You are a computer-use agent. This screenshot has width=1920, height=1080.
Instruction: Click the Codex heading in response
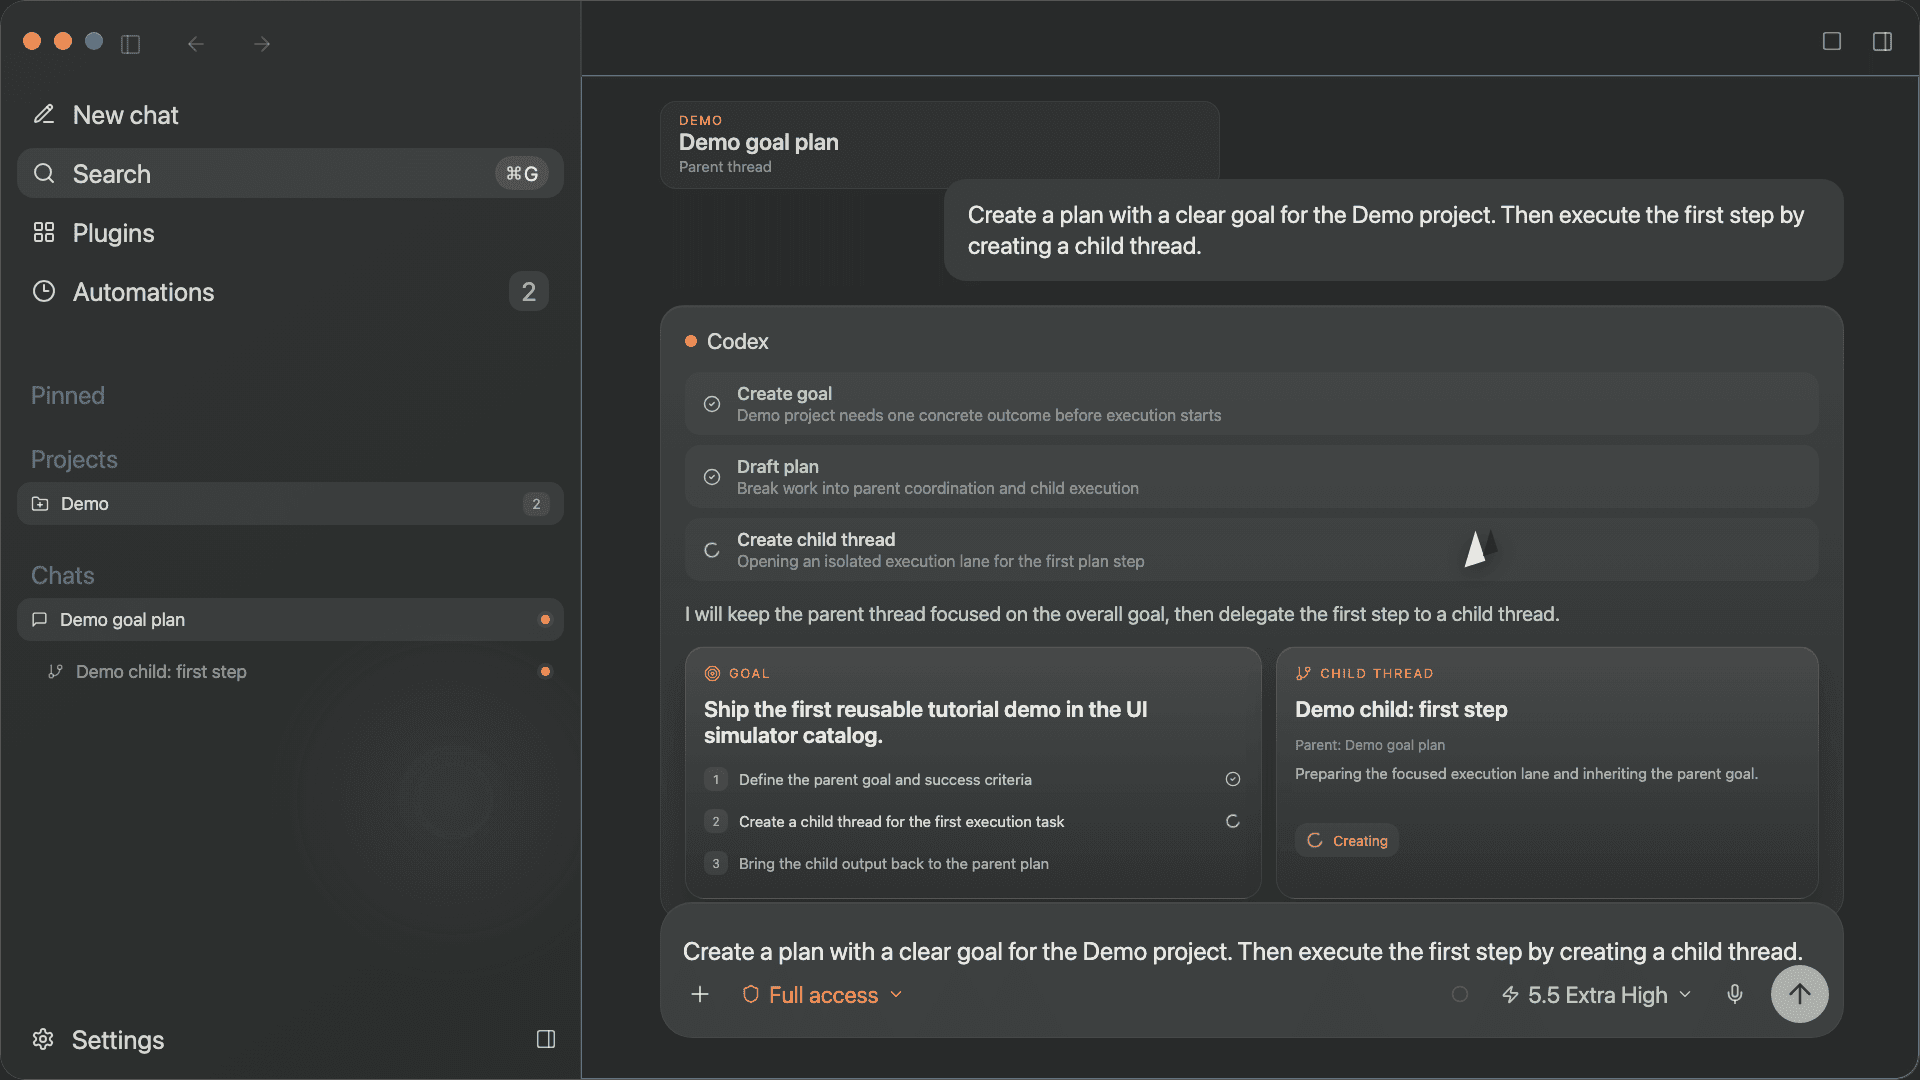[x=738, y=342]
